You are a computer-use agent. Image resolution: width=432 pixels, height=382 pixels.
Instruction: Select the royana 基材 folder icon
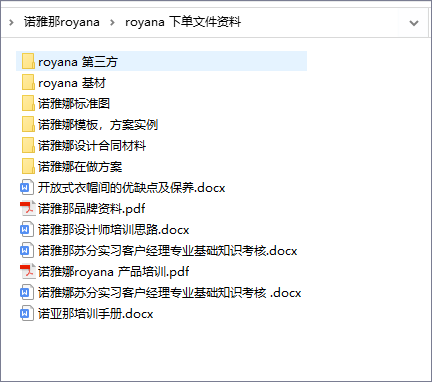coord(28,82)
